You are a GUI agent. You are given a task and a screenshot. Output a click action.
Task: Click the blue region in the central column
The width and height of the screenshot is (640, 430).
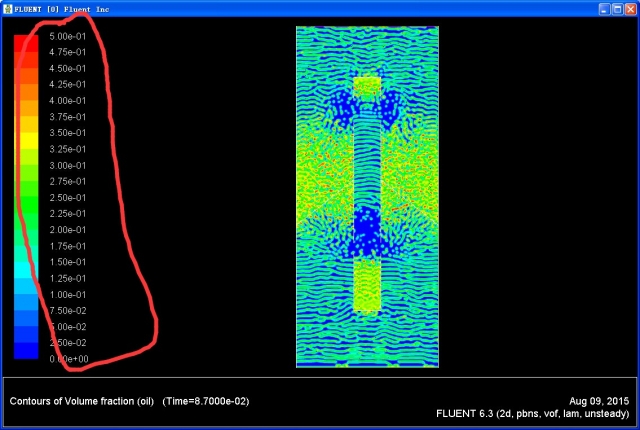click(x=367, y=232)
